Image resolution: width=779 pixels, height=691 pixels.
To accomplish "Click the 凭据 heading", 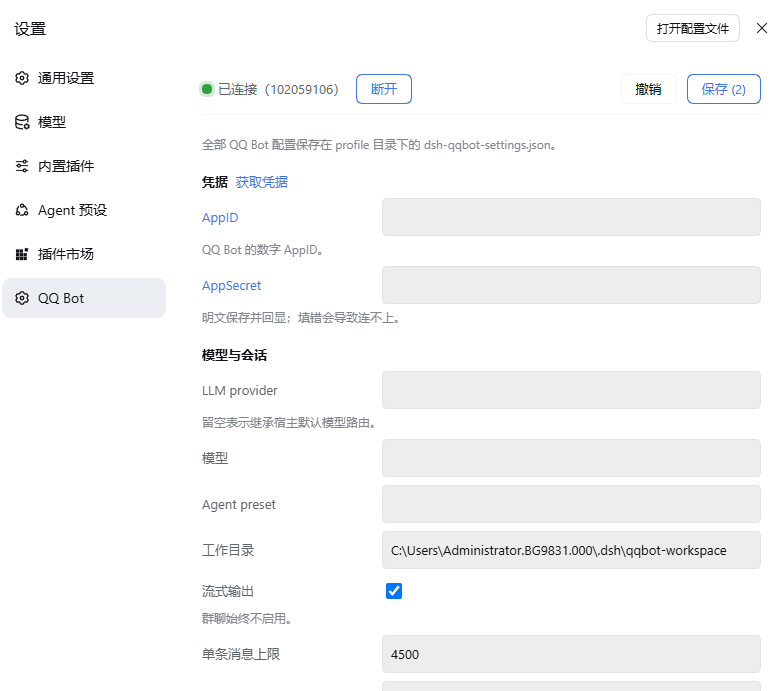I will [x=215, y=182].
